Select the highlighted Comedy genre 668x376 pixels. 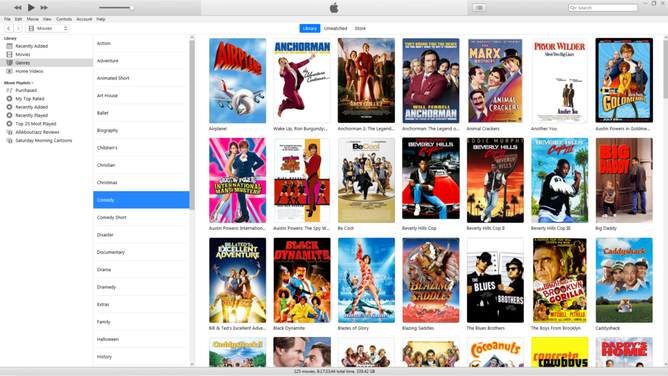[x=141, y=200]
